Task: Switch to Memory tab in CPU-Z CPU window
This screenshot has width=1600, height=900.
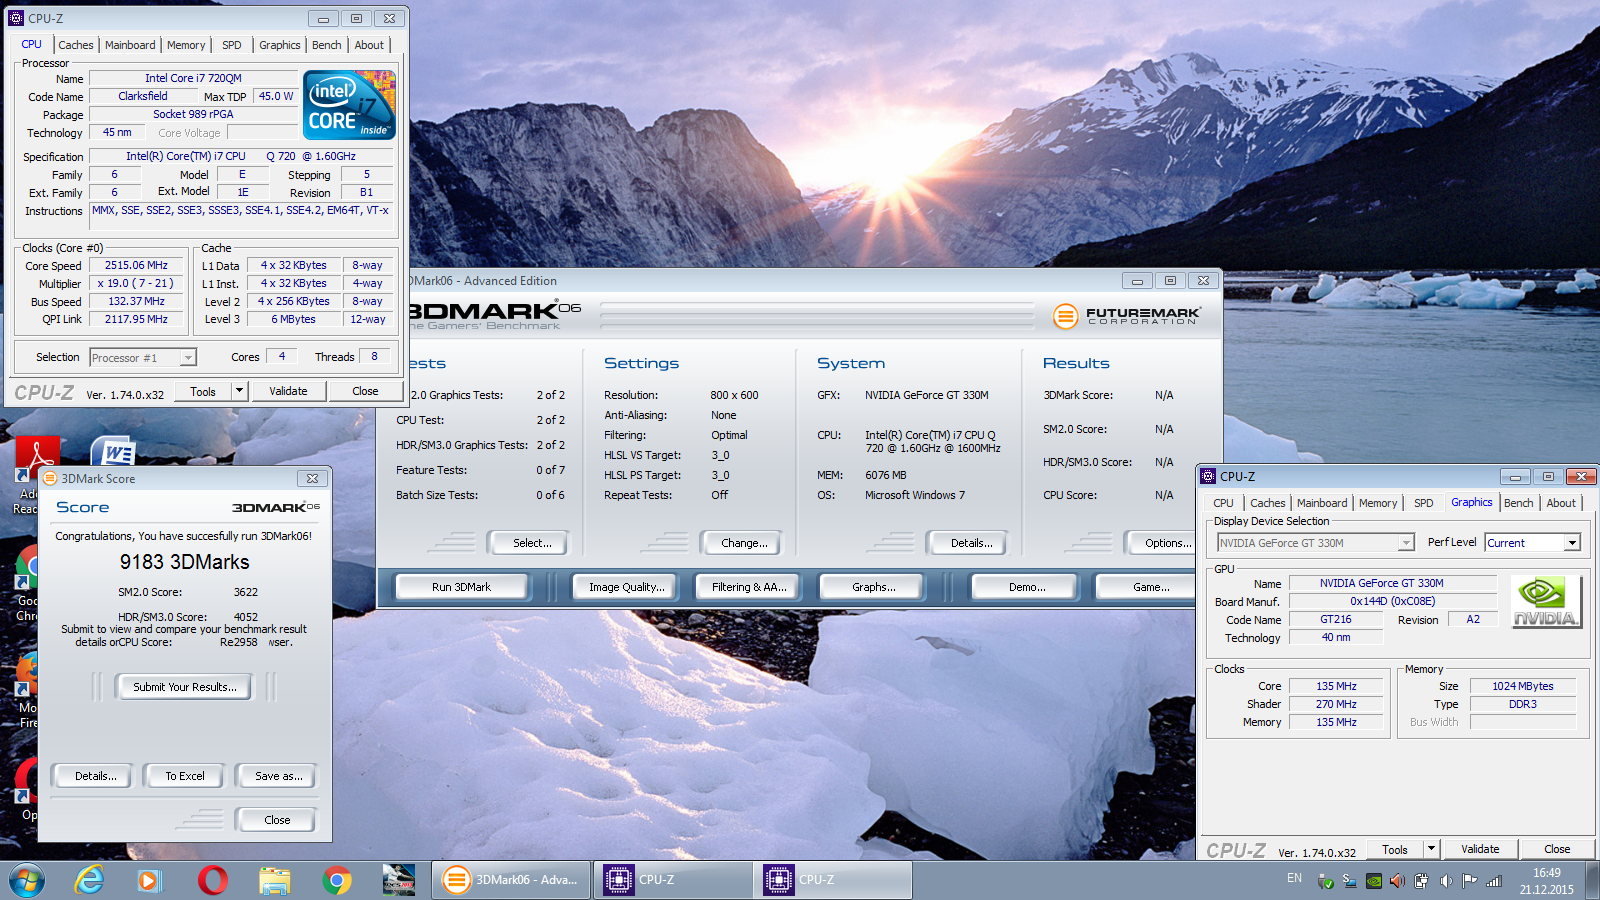Action: (x=186, y=45)
